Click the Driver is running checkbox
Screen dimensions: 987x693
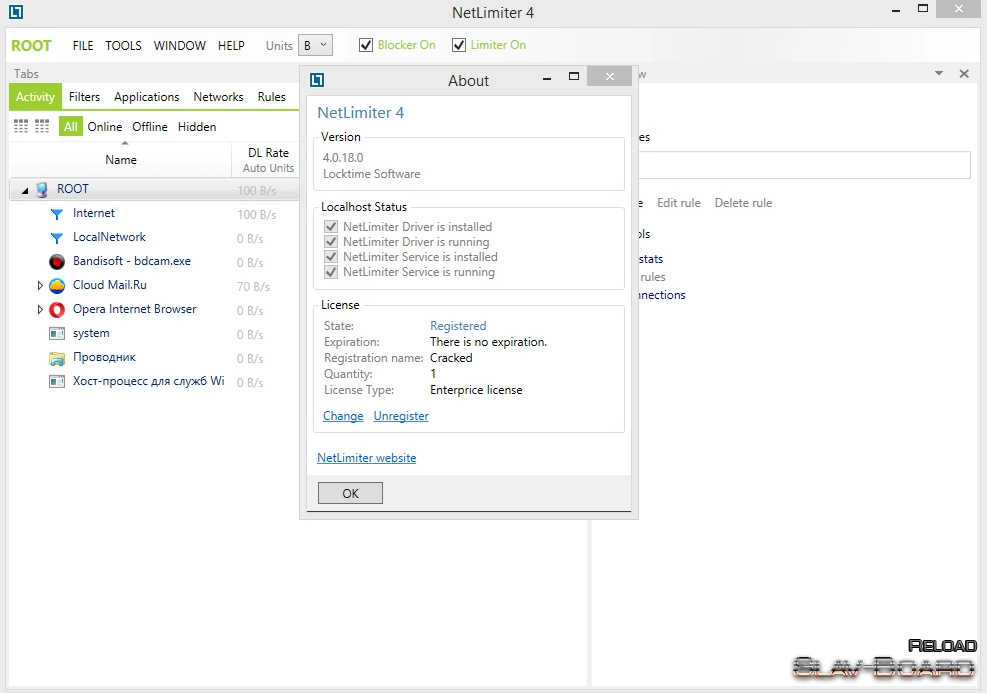tap(331, 242)
